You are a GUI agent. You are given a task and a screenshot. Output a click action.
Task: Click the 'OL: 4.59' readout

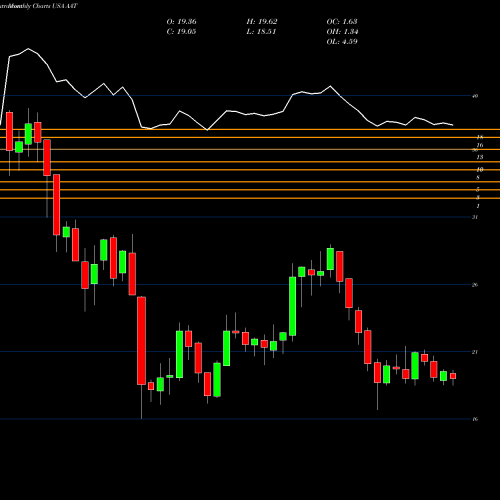pos(342,42)
